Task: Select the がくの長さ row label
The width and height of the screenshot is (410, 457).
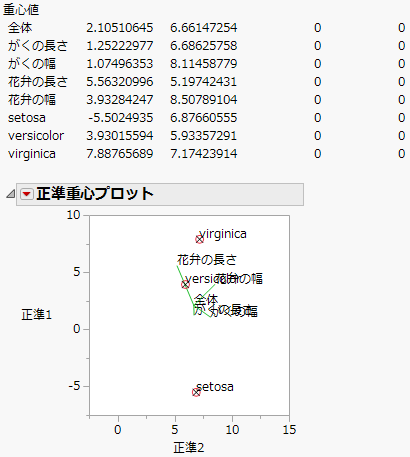Action: click(x=38, y=46)
